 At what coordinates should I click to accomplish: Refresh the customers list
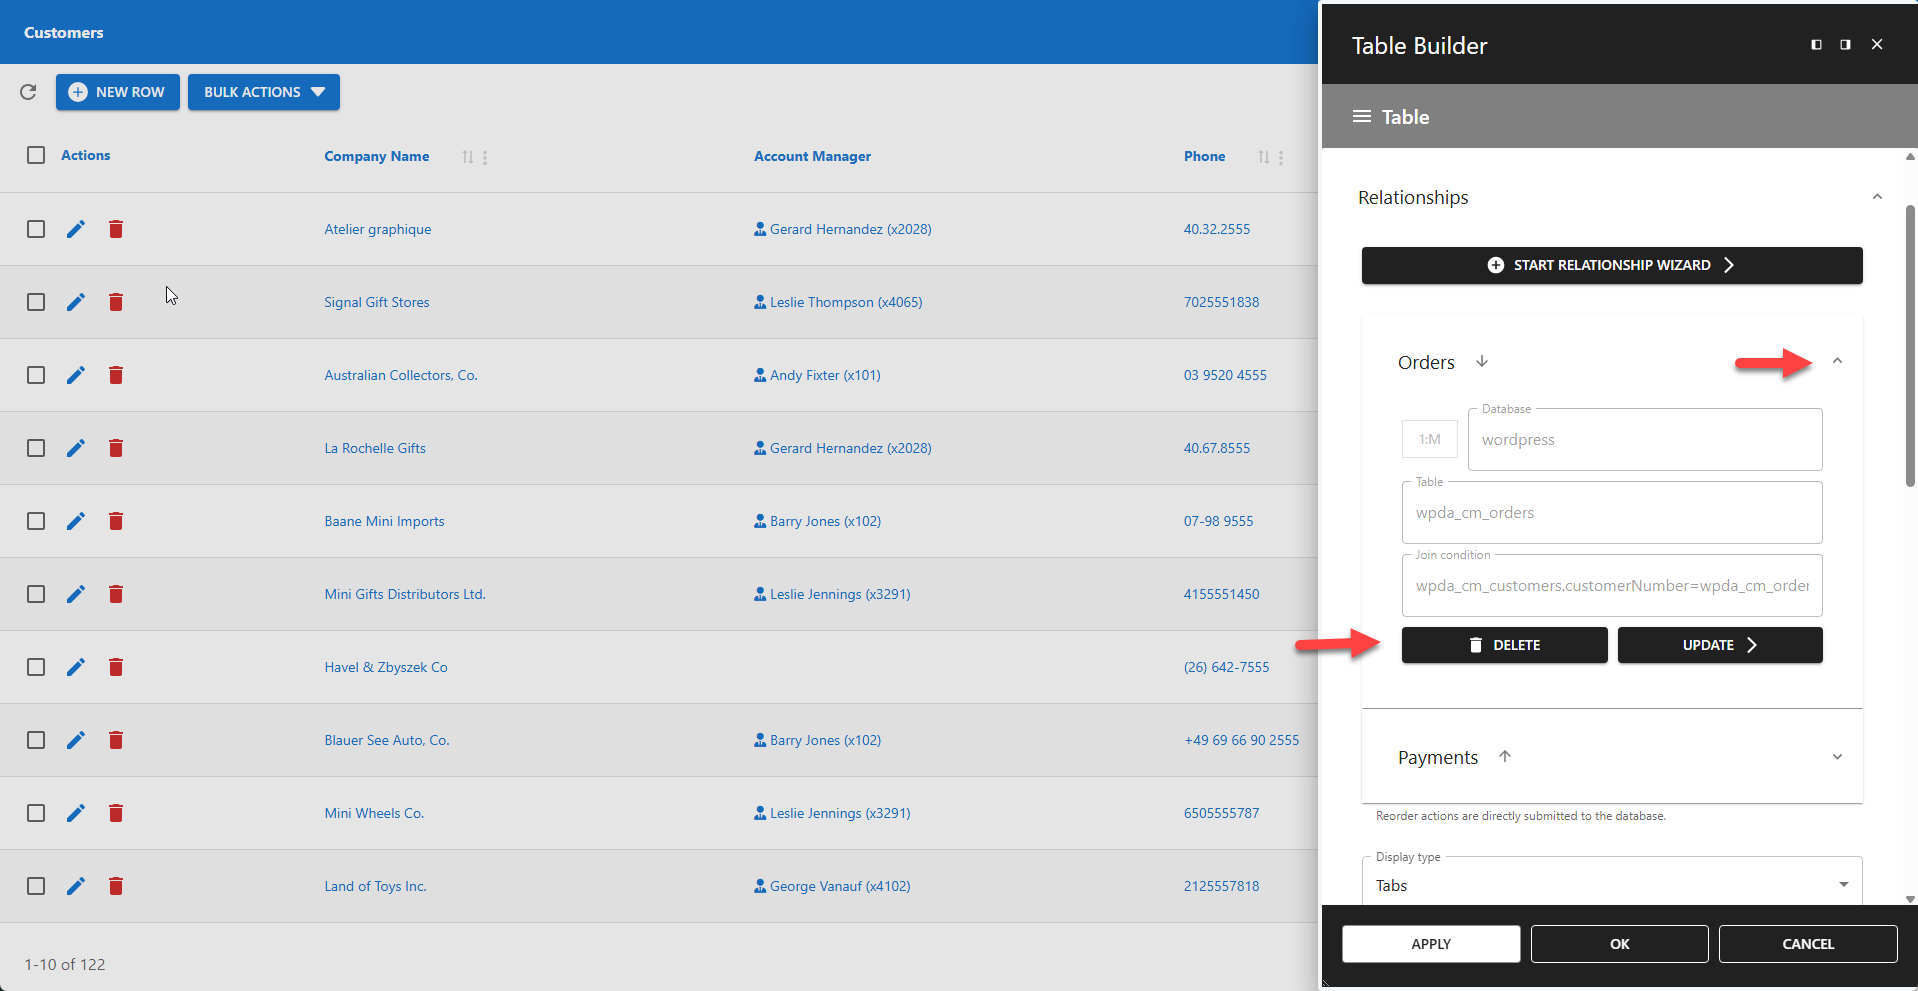28,92
